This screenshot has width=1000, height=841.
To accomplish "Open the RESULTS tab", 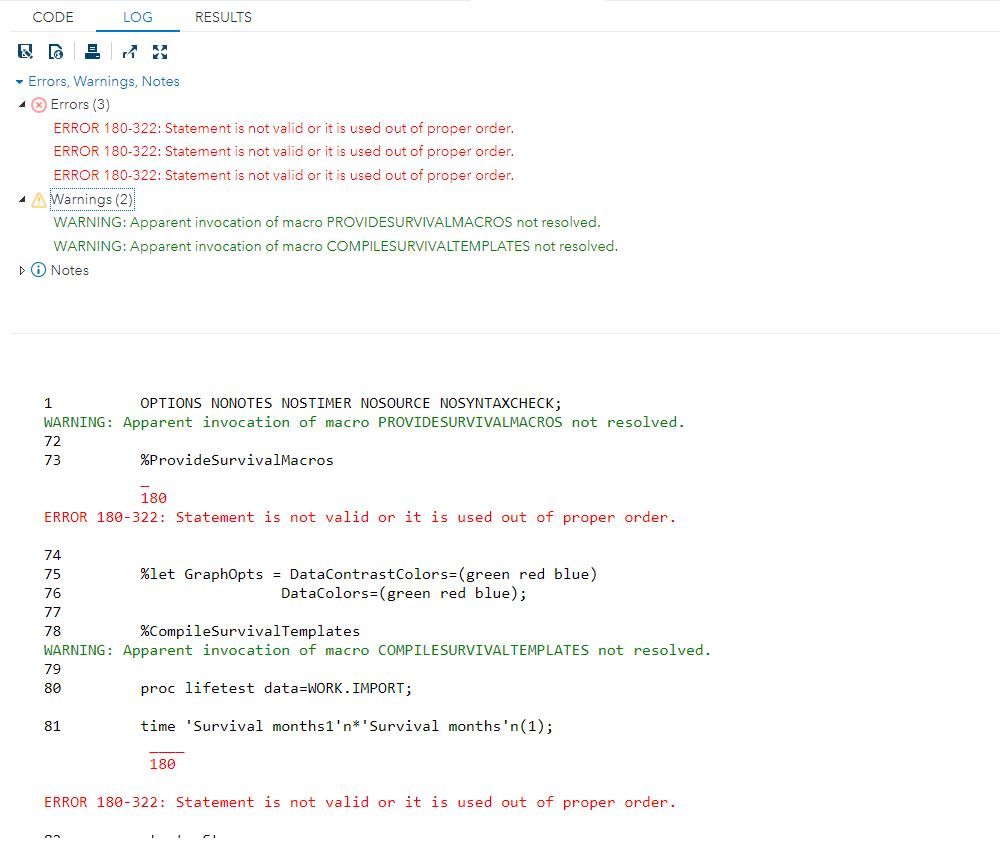I will click(x=222, y=17).
